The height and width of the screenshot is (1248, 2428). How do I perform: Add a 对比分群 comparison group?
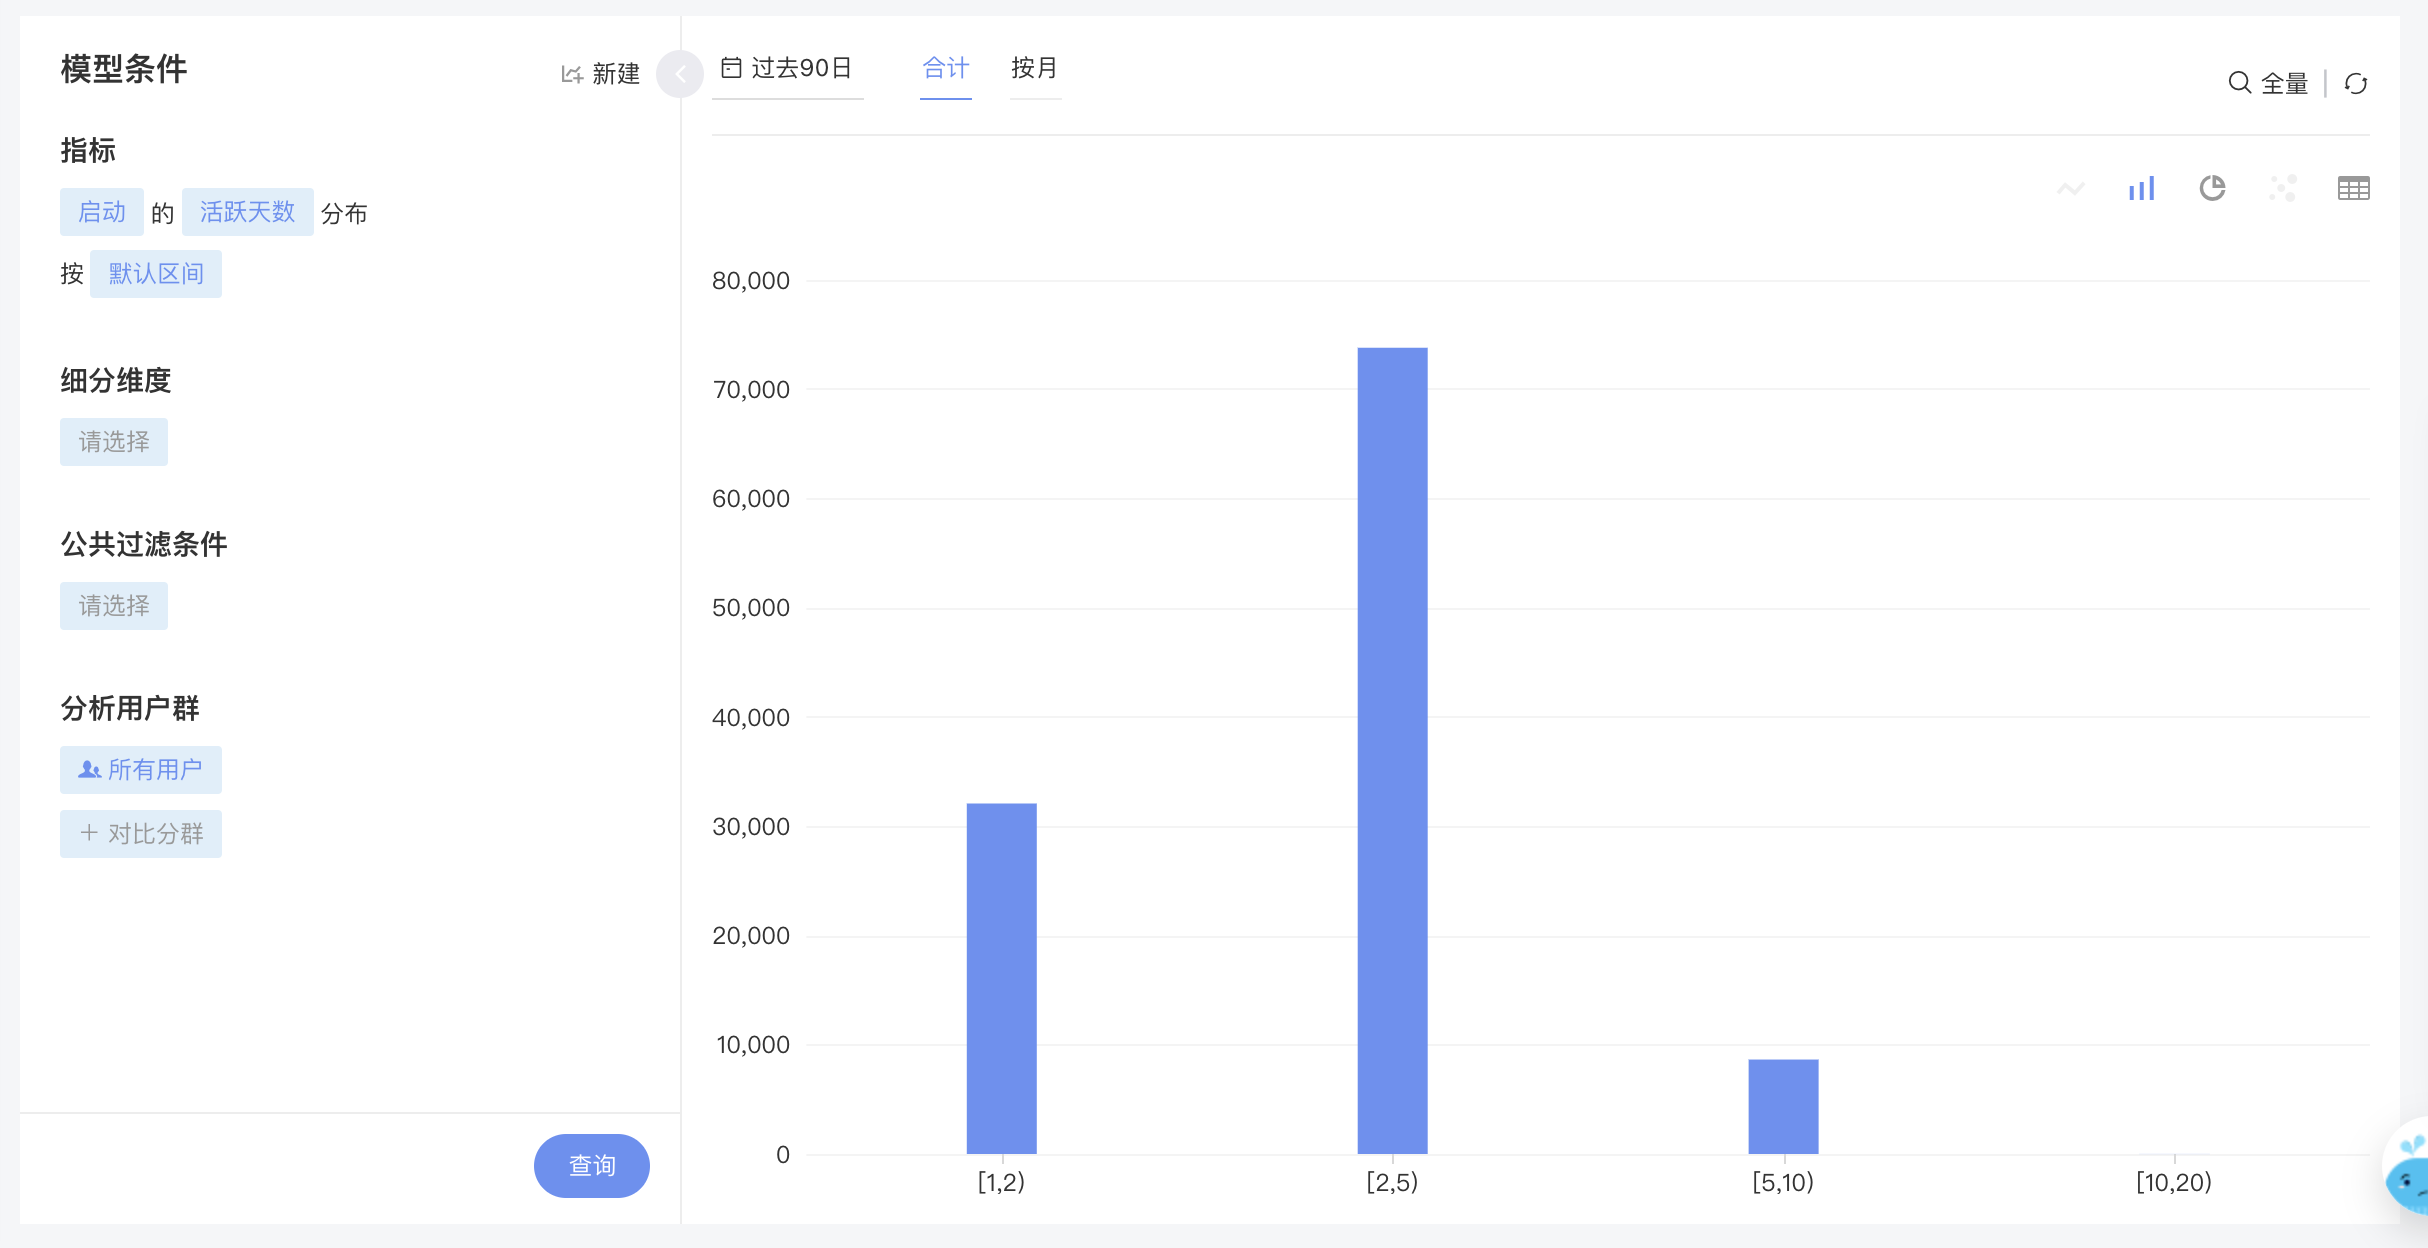141,834
